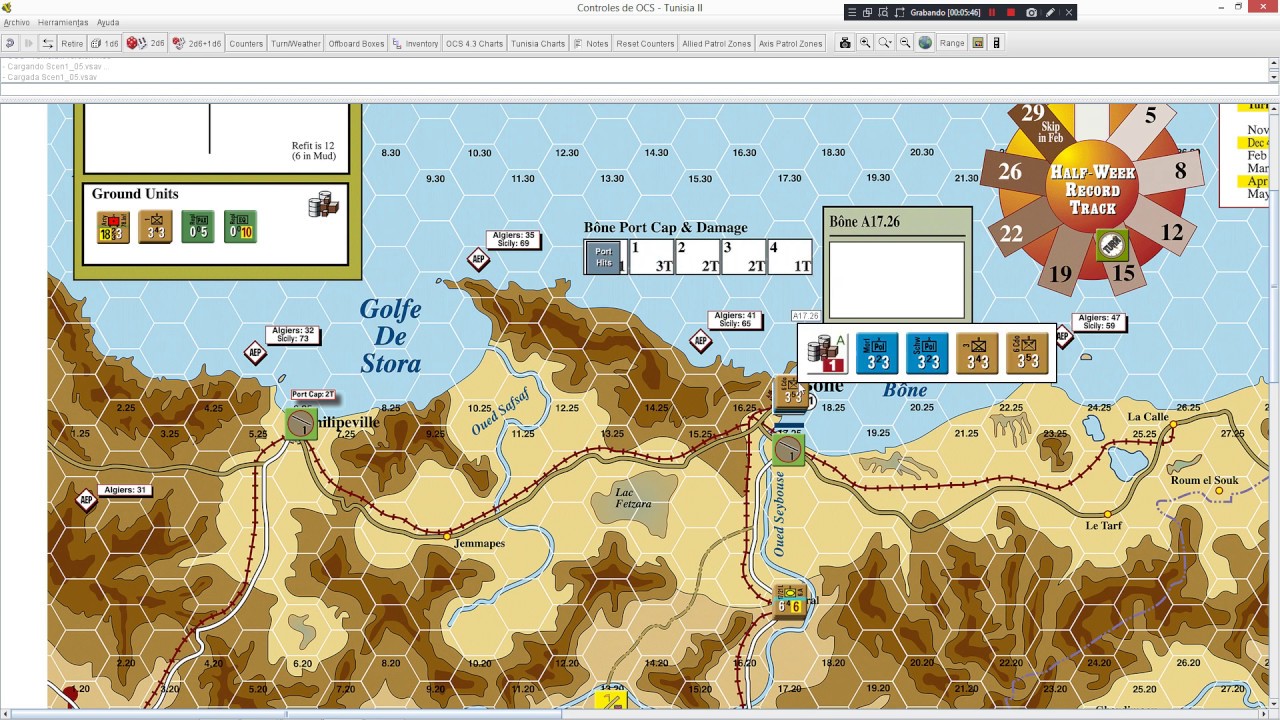The height and width of the screenshot is (720, 1280).
Task: Click the yellow counter detail icon beside Range
Action: point(978,43)
